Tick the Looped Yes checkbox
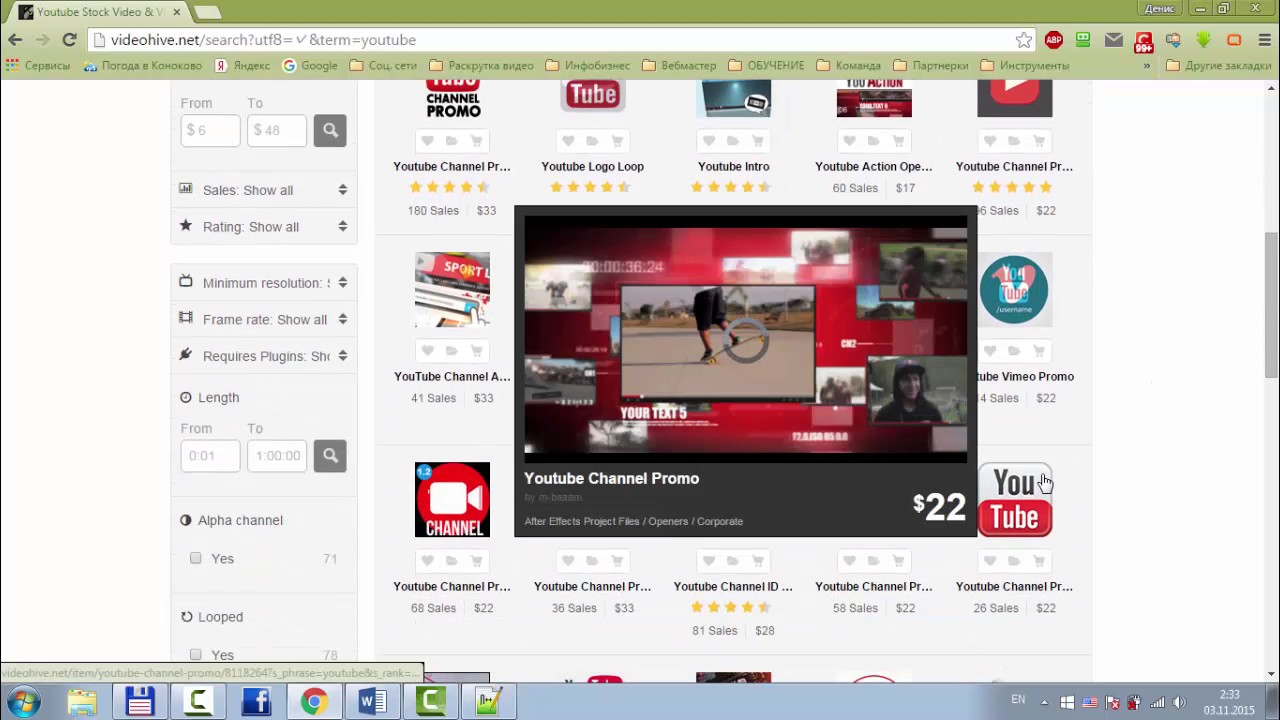Image resolution: width=1280 pixels, height=720 pixels. [x=196, y=655]
